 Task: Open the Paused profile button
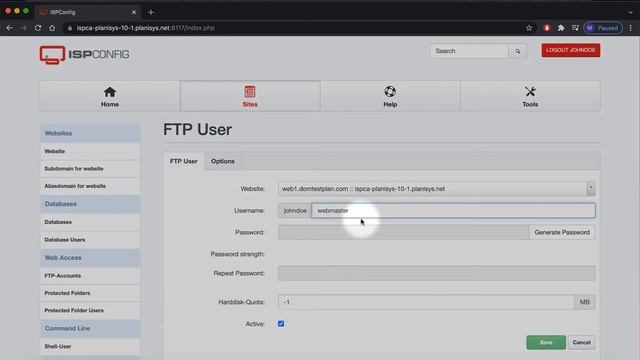click(603, 28)
